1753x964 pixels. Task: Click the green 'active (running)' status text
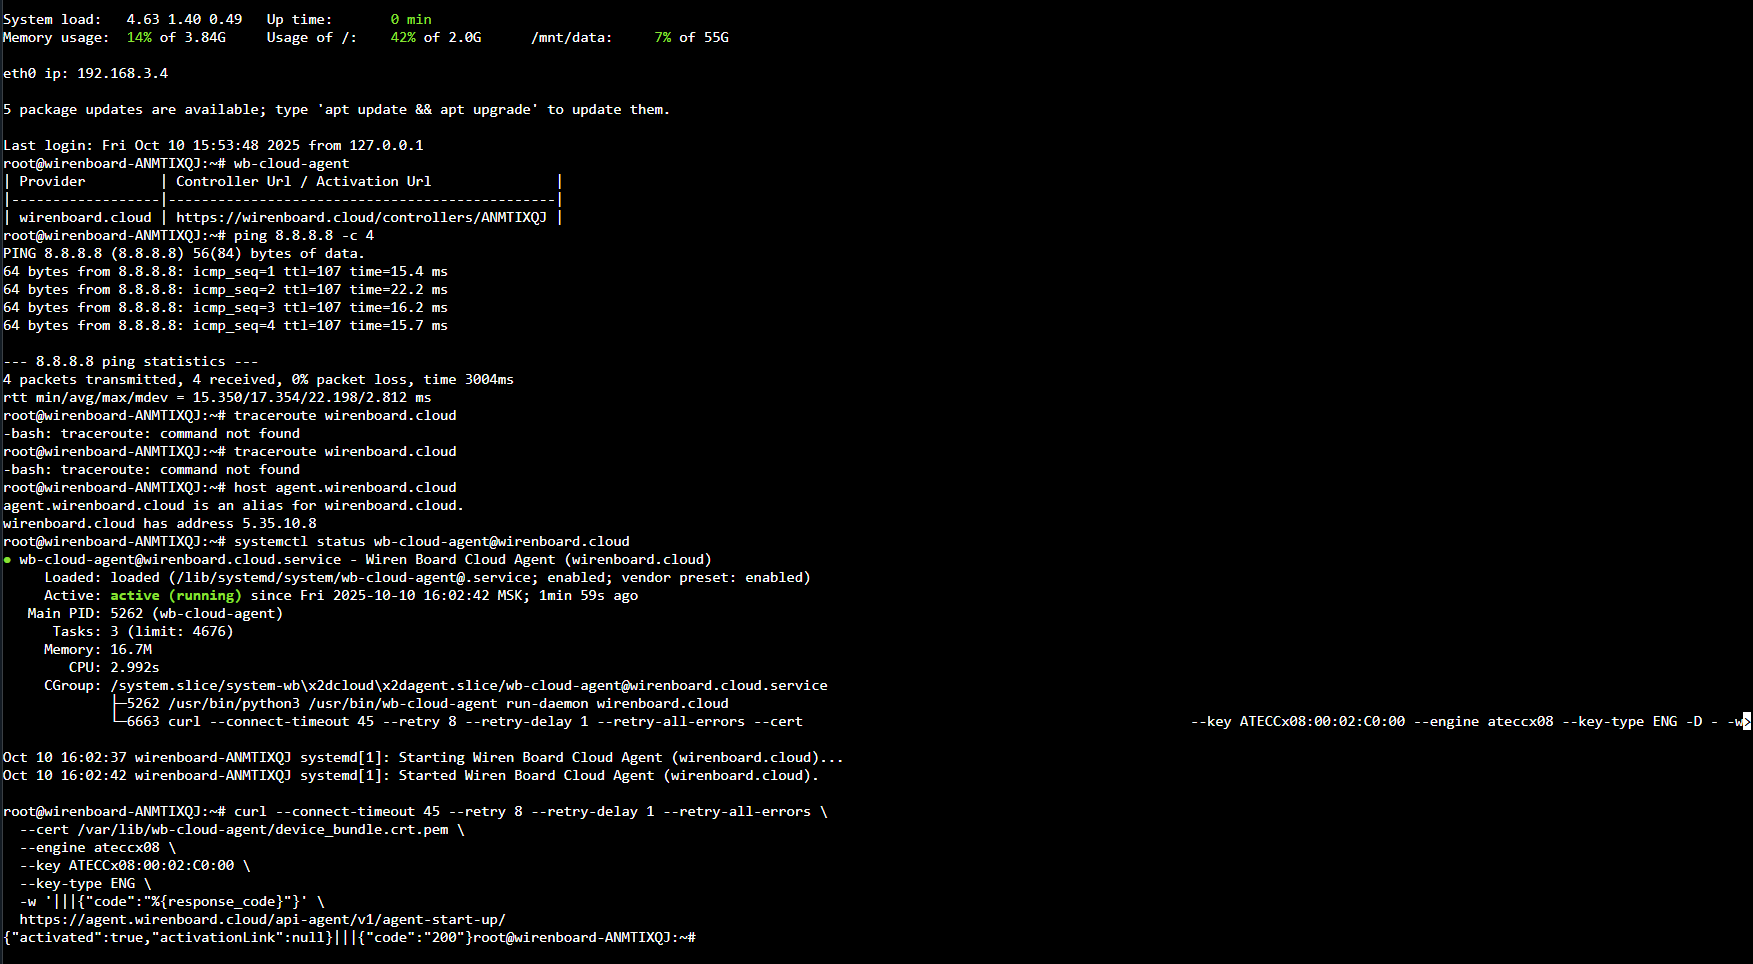(175, 596)
